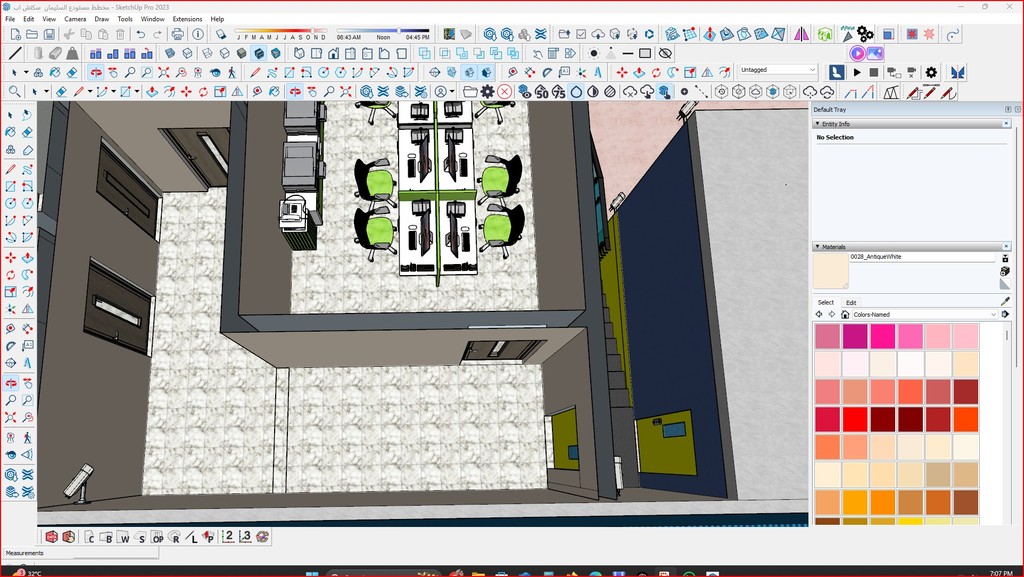The height and width of the screenshot is (577, 1024).
Task: Toggle X-Ray face style
Action: pos(170,54)
